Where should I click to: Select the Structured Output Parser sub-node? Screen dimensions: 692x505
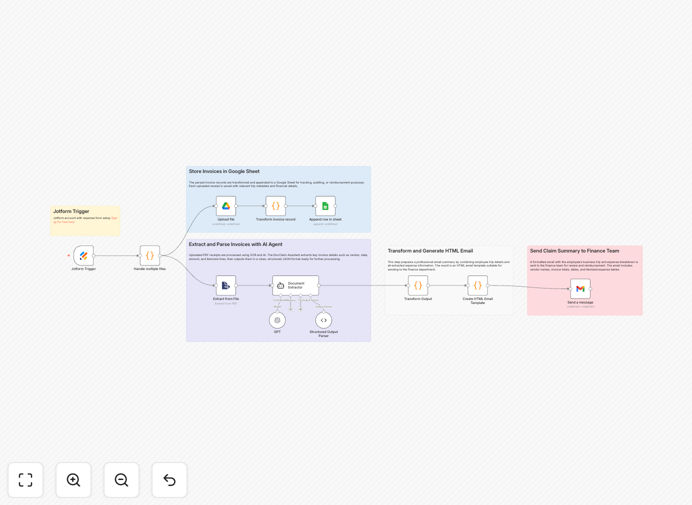click(x=323, y=320)
